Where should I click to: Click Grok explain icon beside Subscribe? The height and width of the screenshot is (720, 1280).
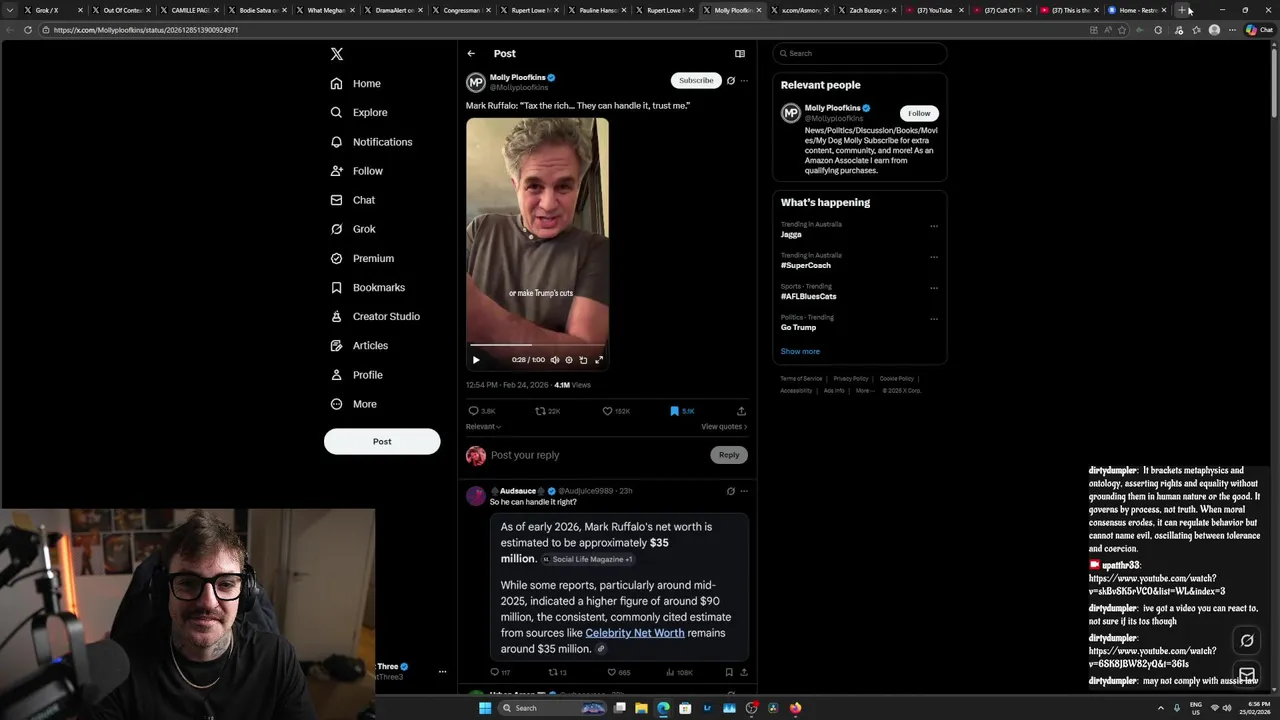tap(731, 81)
